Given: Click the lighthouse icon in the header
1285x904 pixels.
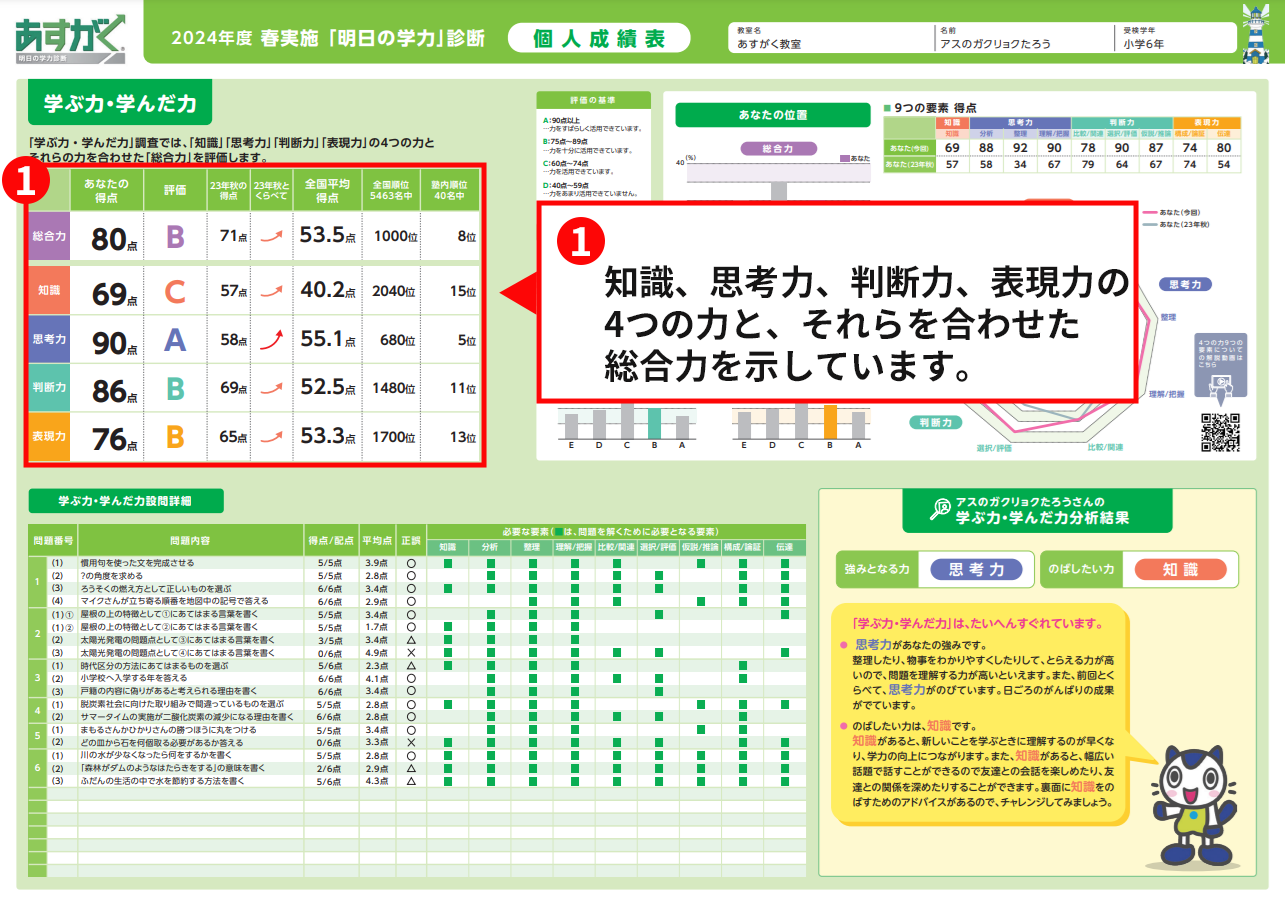Looking at the screenshot, I should (x=1257, y=37).
